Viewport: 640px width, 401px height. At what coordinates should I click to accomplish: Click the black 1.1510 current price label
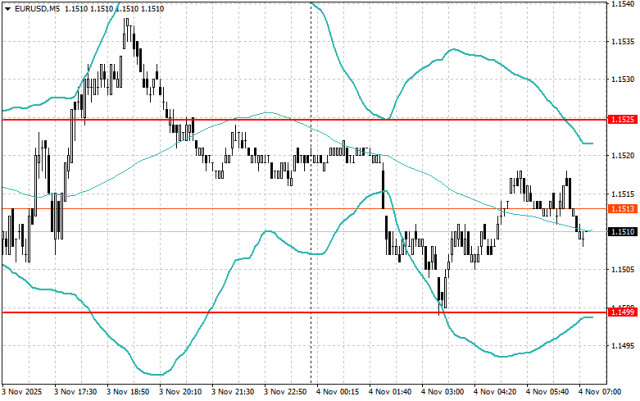[x=622, y=232]
